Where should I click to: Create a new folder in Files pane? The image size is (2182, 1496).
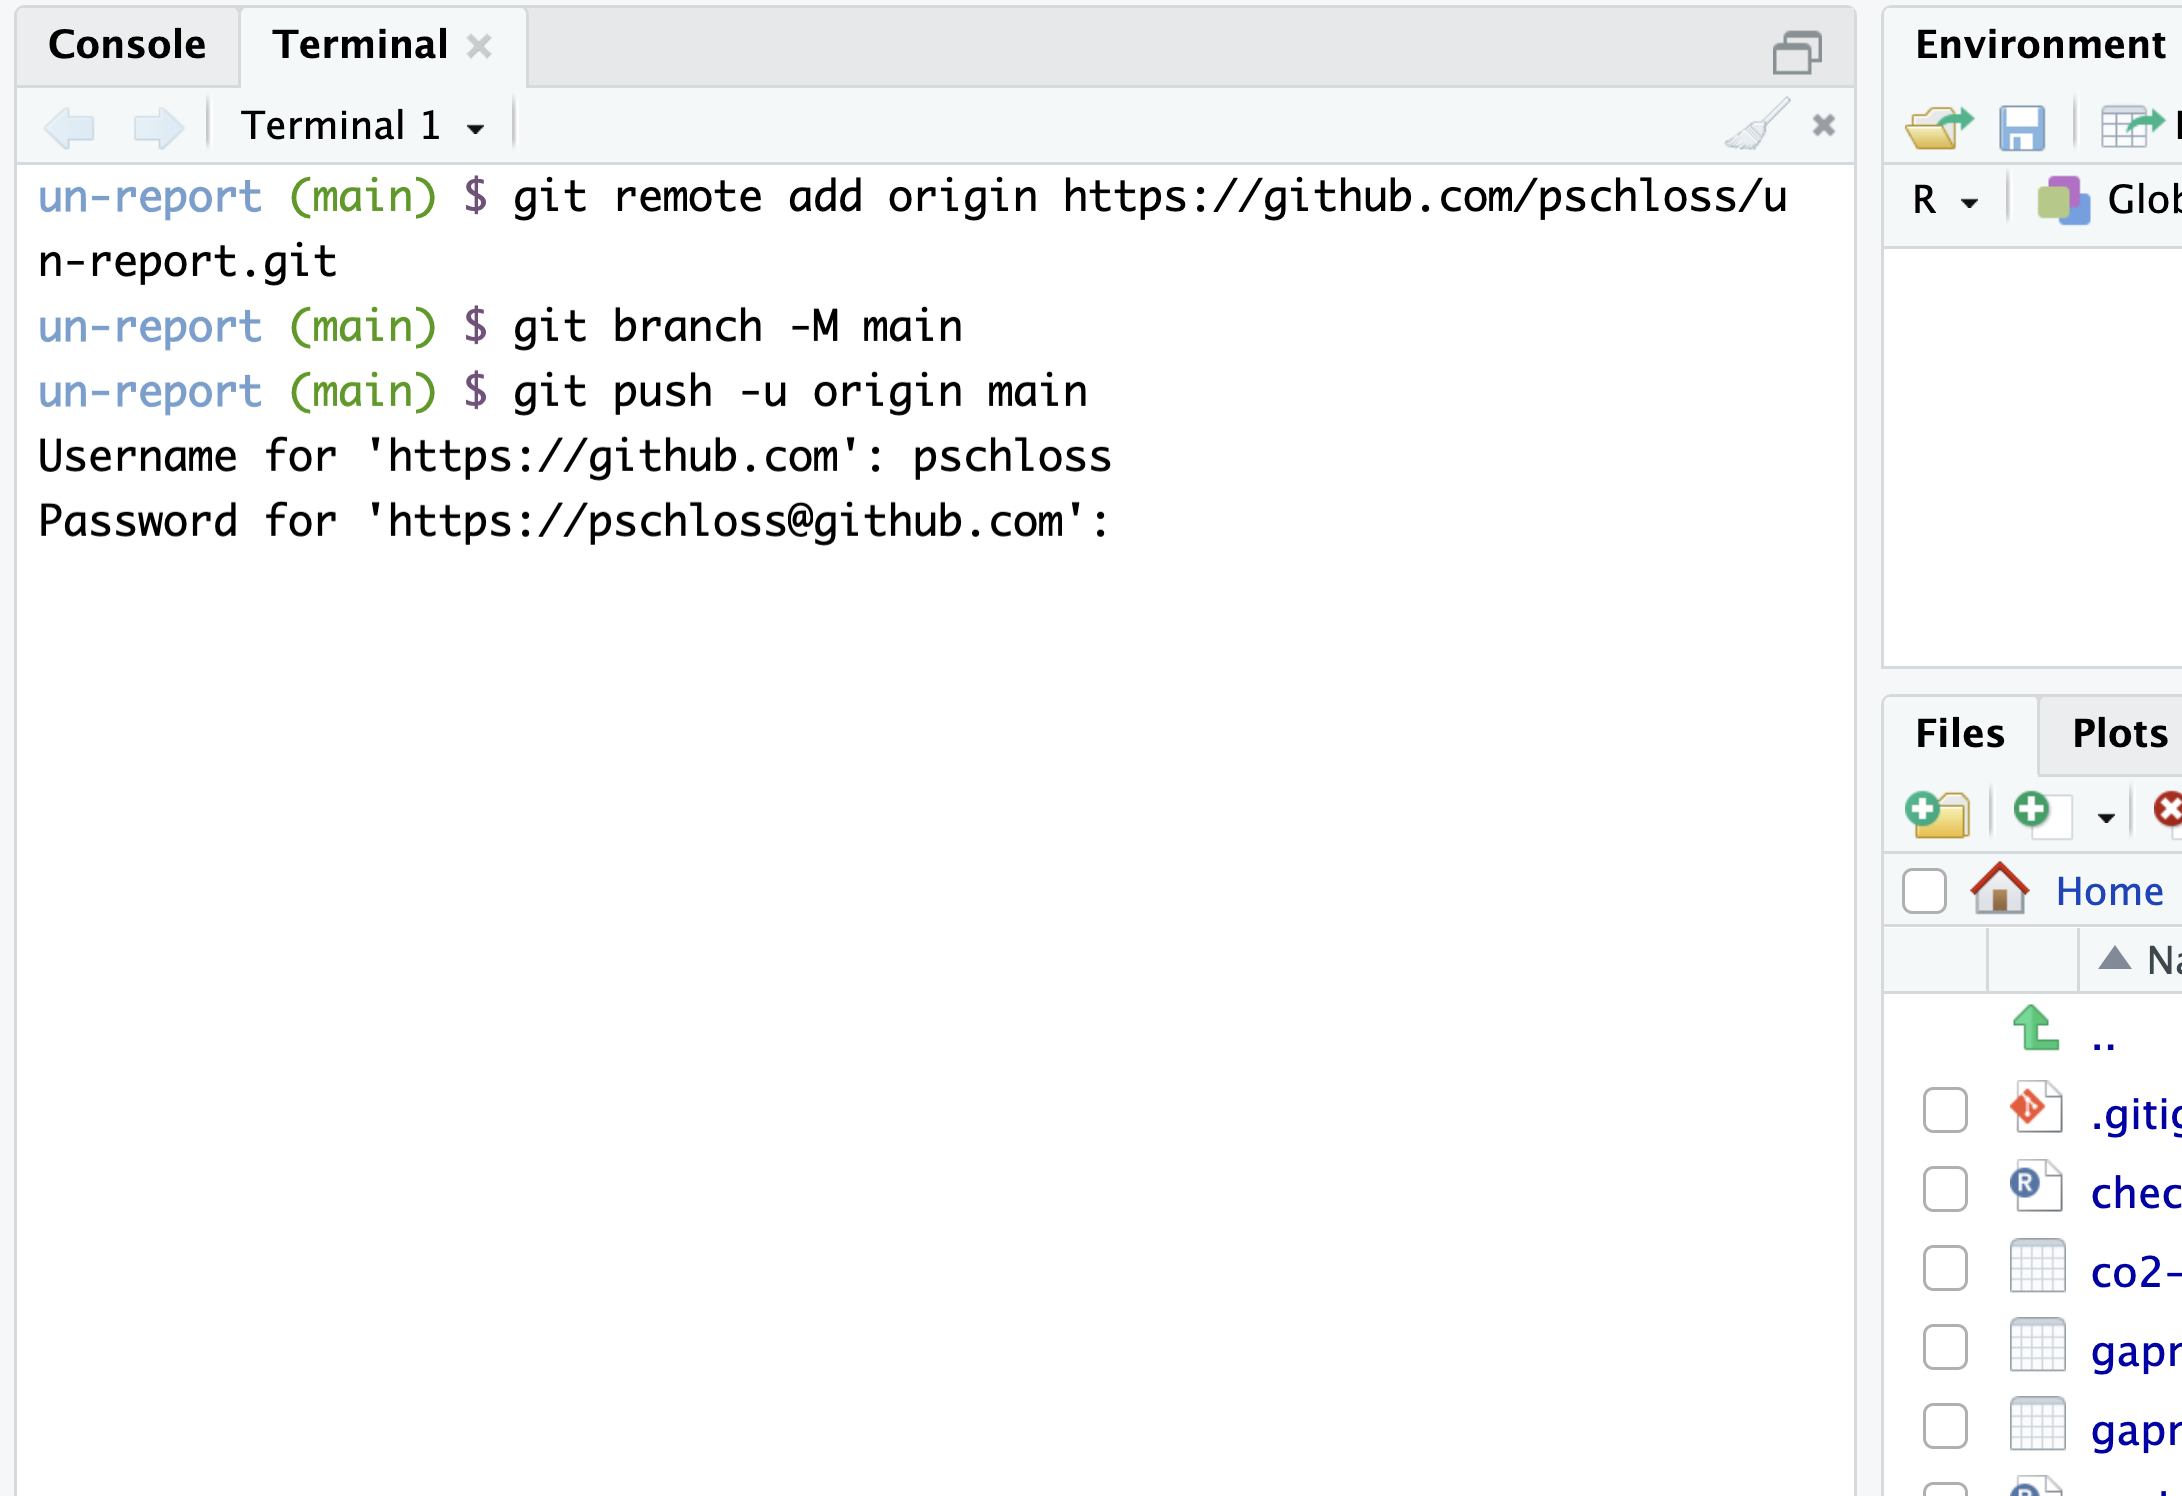coord(1937,813)
